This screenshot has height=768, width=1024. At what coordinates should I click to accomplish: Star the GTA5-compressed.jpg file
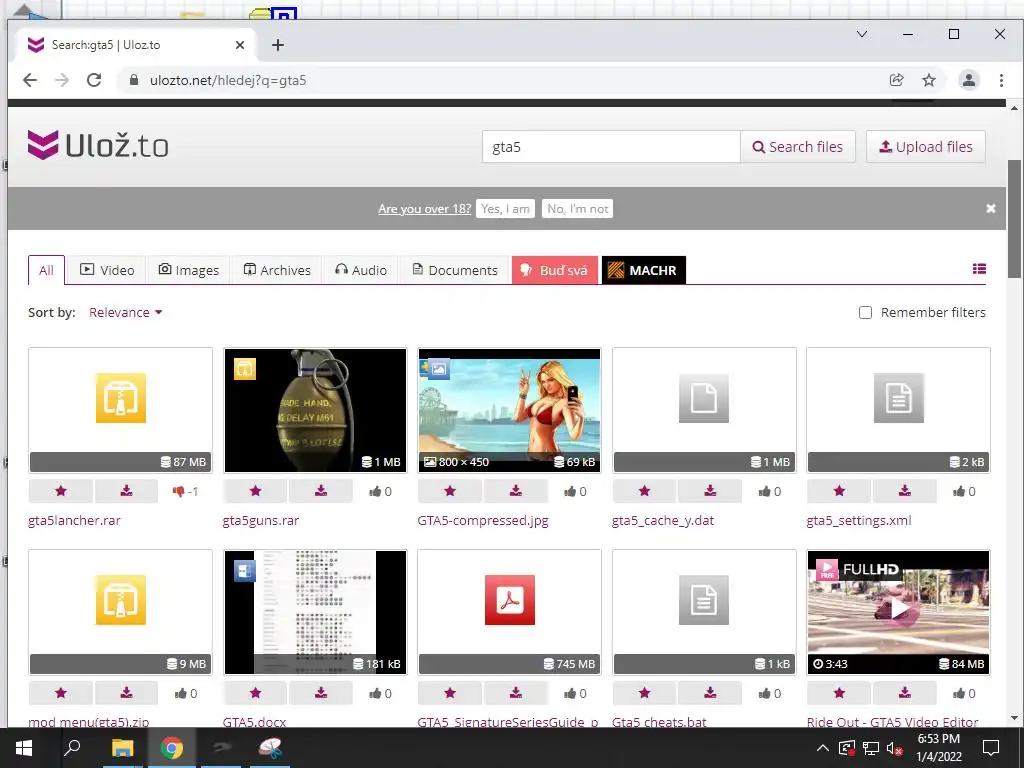(450, 491)
